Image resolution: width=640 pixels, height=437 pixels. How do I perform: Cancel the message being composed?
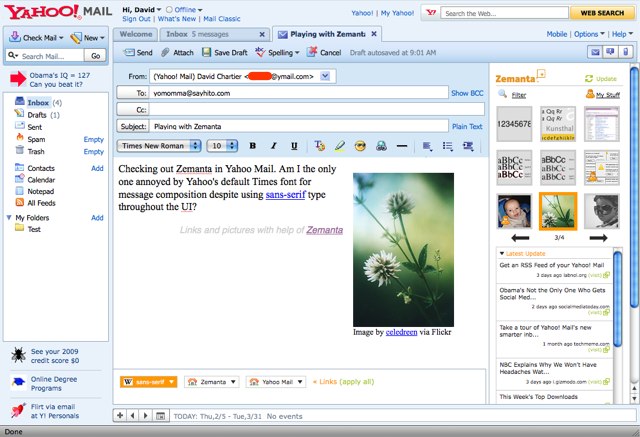point(324,53)
